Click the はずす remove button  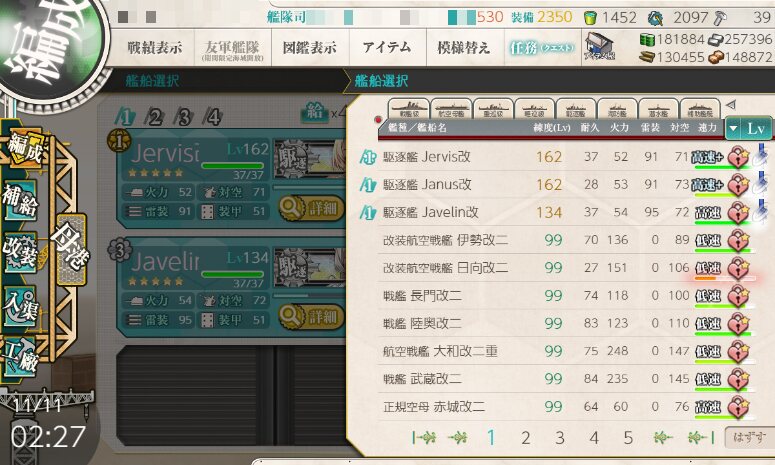(749, 437)
